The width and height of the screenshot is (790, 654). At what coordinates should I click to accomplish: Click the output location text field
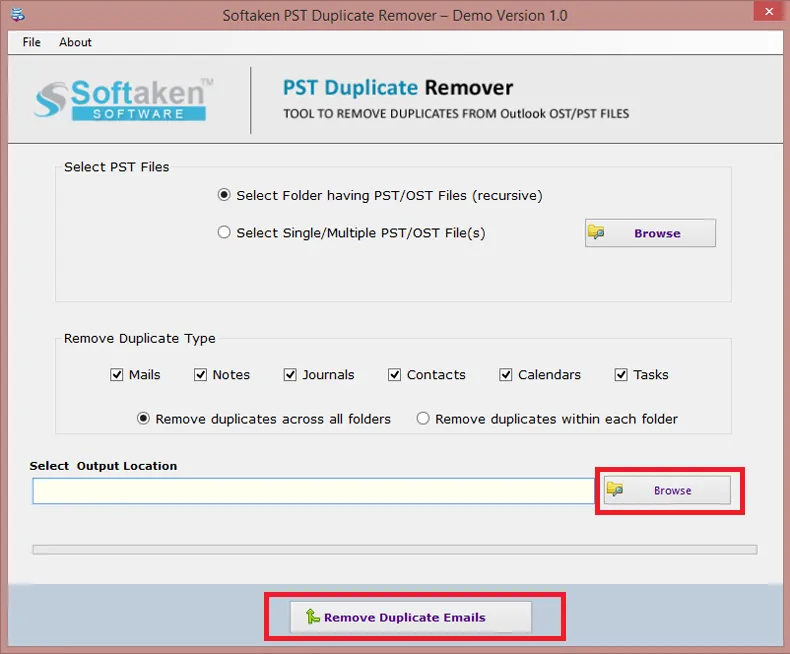(313, 491)
